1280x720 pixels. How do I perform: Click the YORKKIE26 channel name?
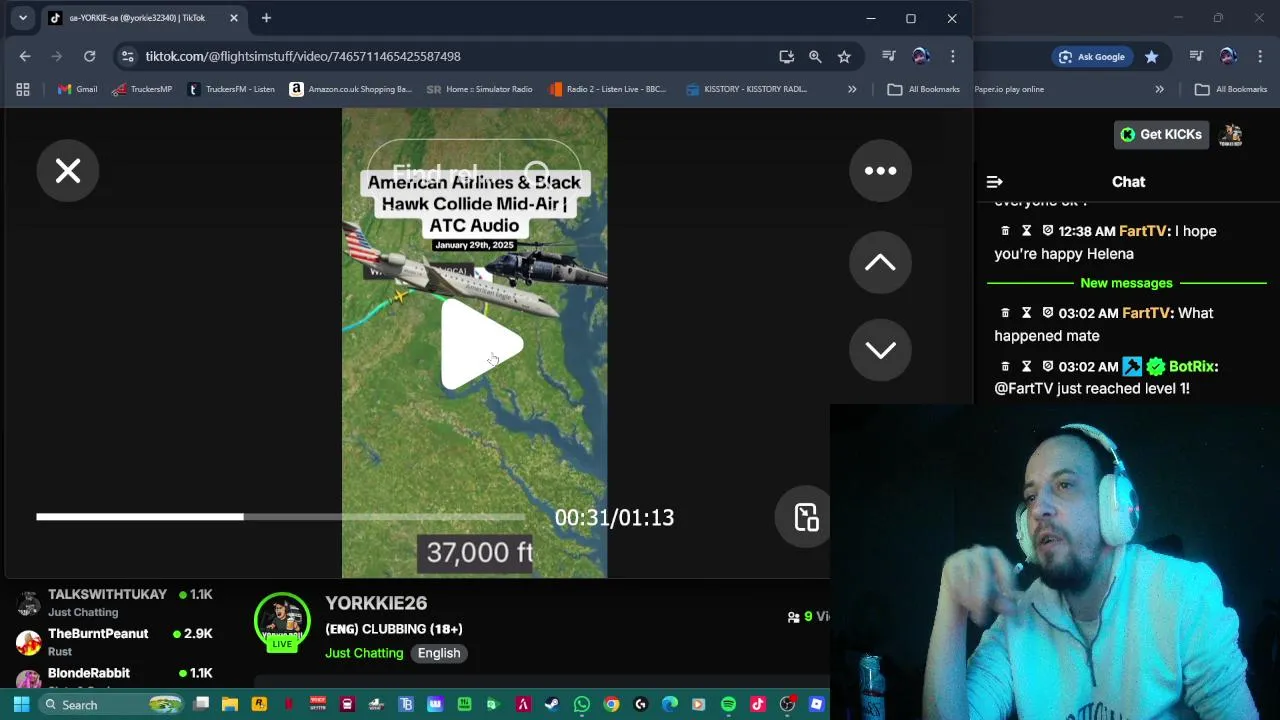pos(376,603)
